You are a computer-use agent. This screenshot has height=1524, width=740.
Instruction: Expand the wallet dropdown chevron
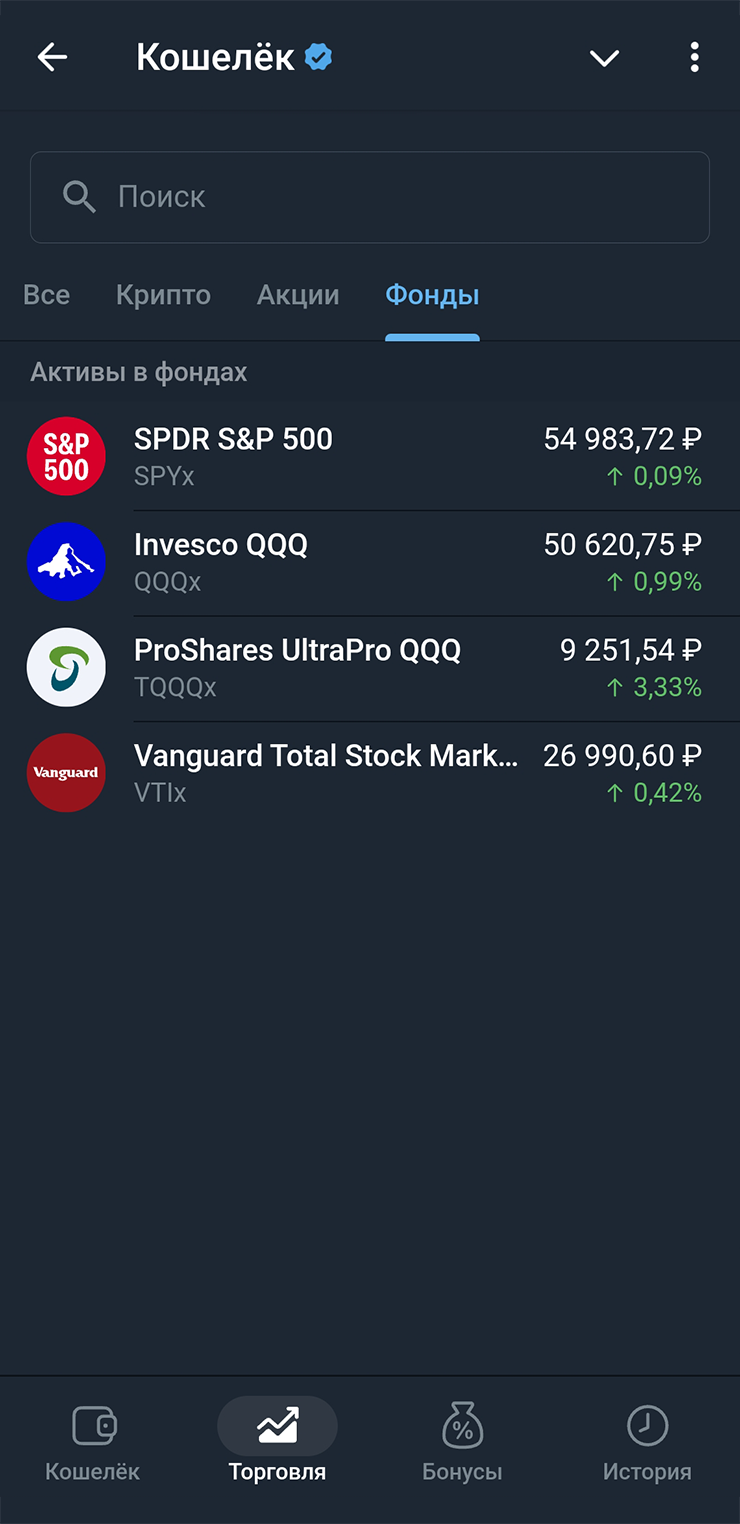point(604,59)
